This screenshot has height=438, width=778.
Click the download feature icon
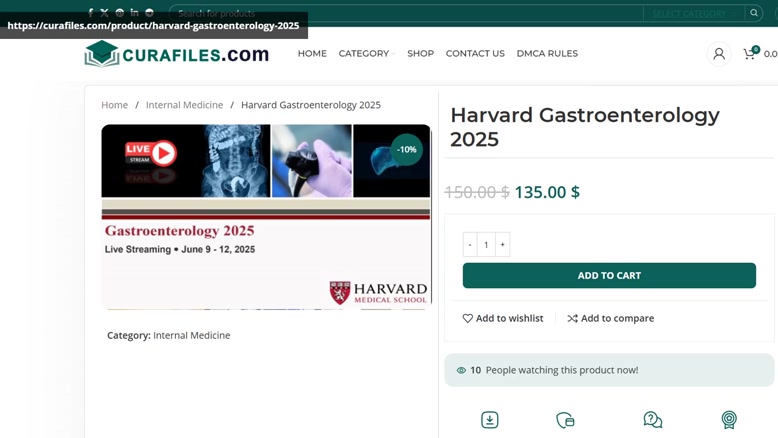pos(490,420)
